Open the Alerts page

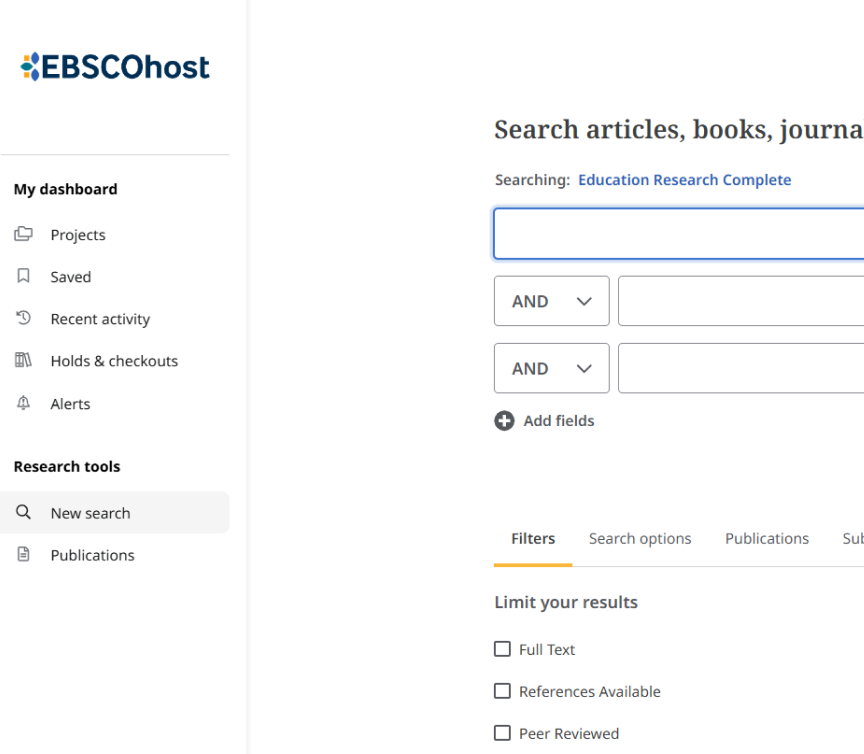click(70, 404)
